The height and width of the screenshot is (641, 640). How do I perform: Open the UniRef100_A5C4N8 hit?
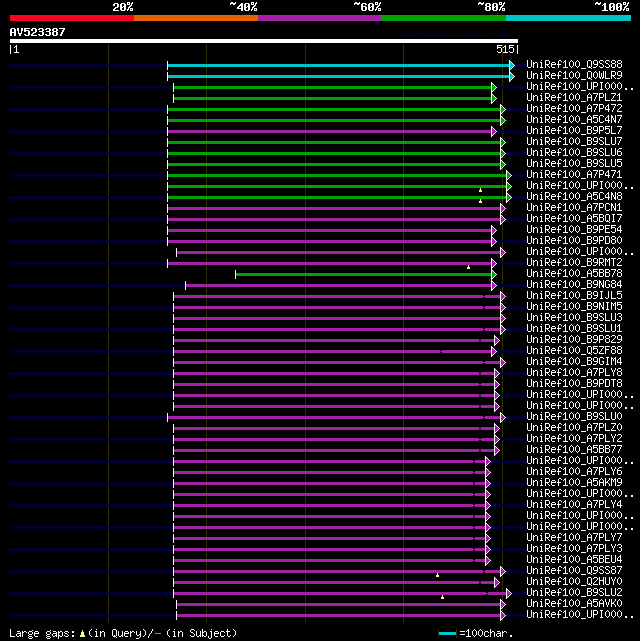point(574,196)
